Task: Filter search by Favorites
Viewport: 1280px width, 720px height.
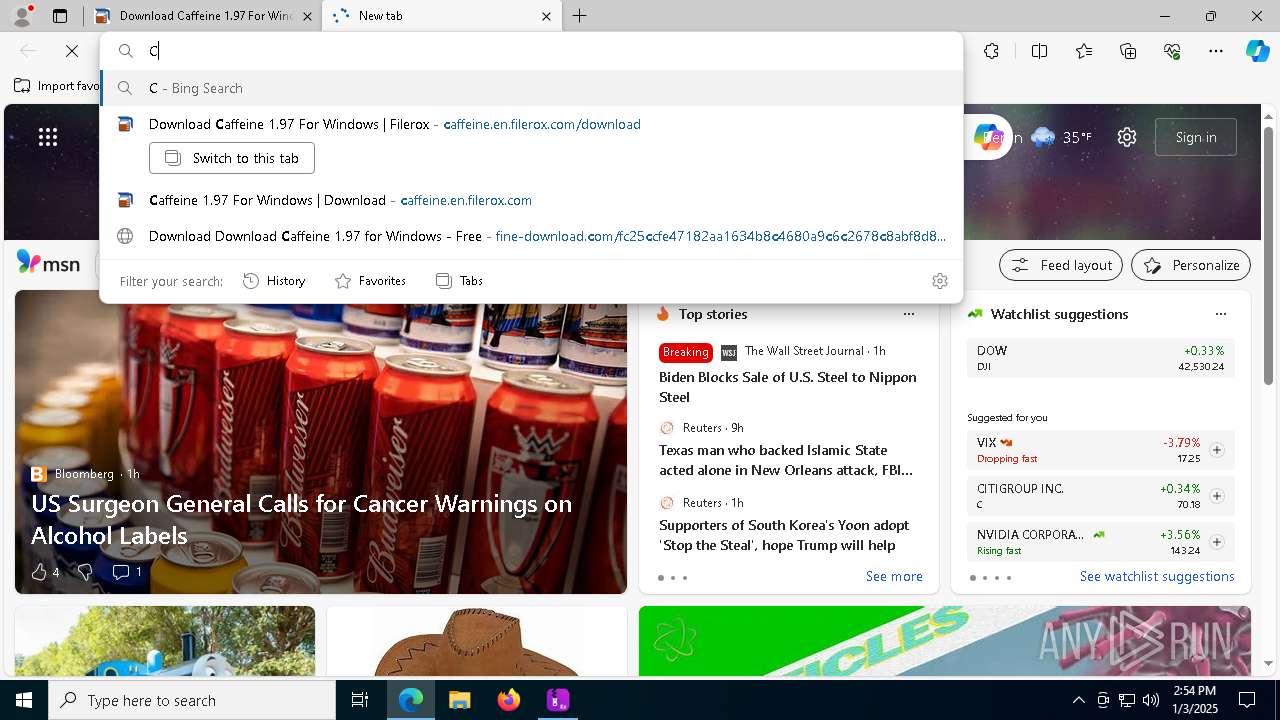Action: pyautogui.click(x=370, y=281)
